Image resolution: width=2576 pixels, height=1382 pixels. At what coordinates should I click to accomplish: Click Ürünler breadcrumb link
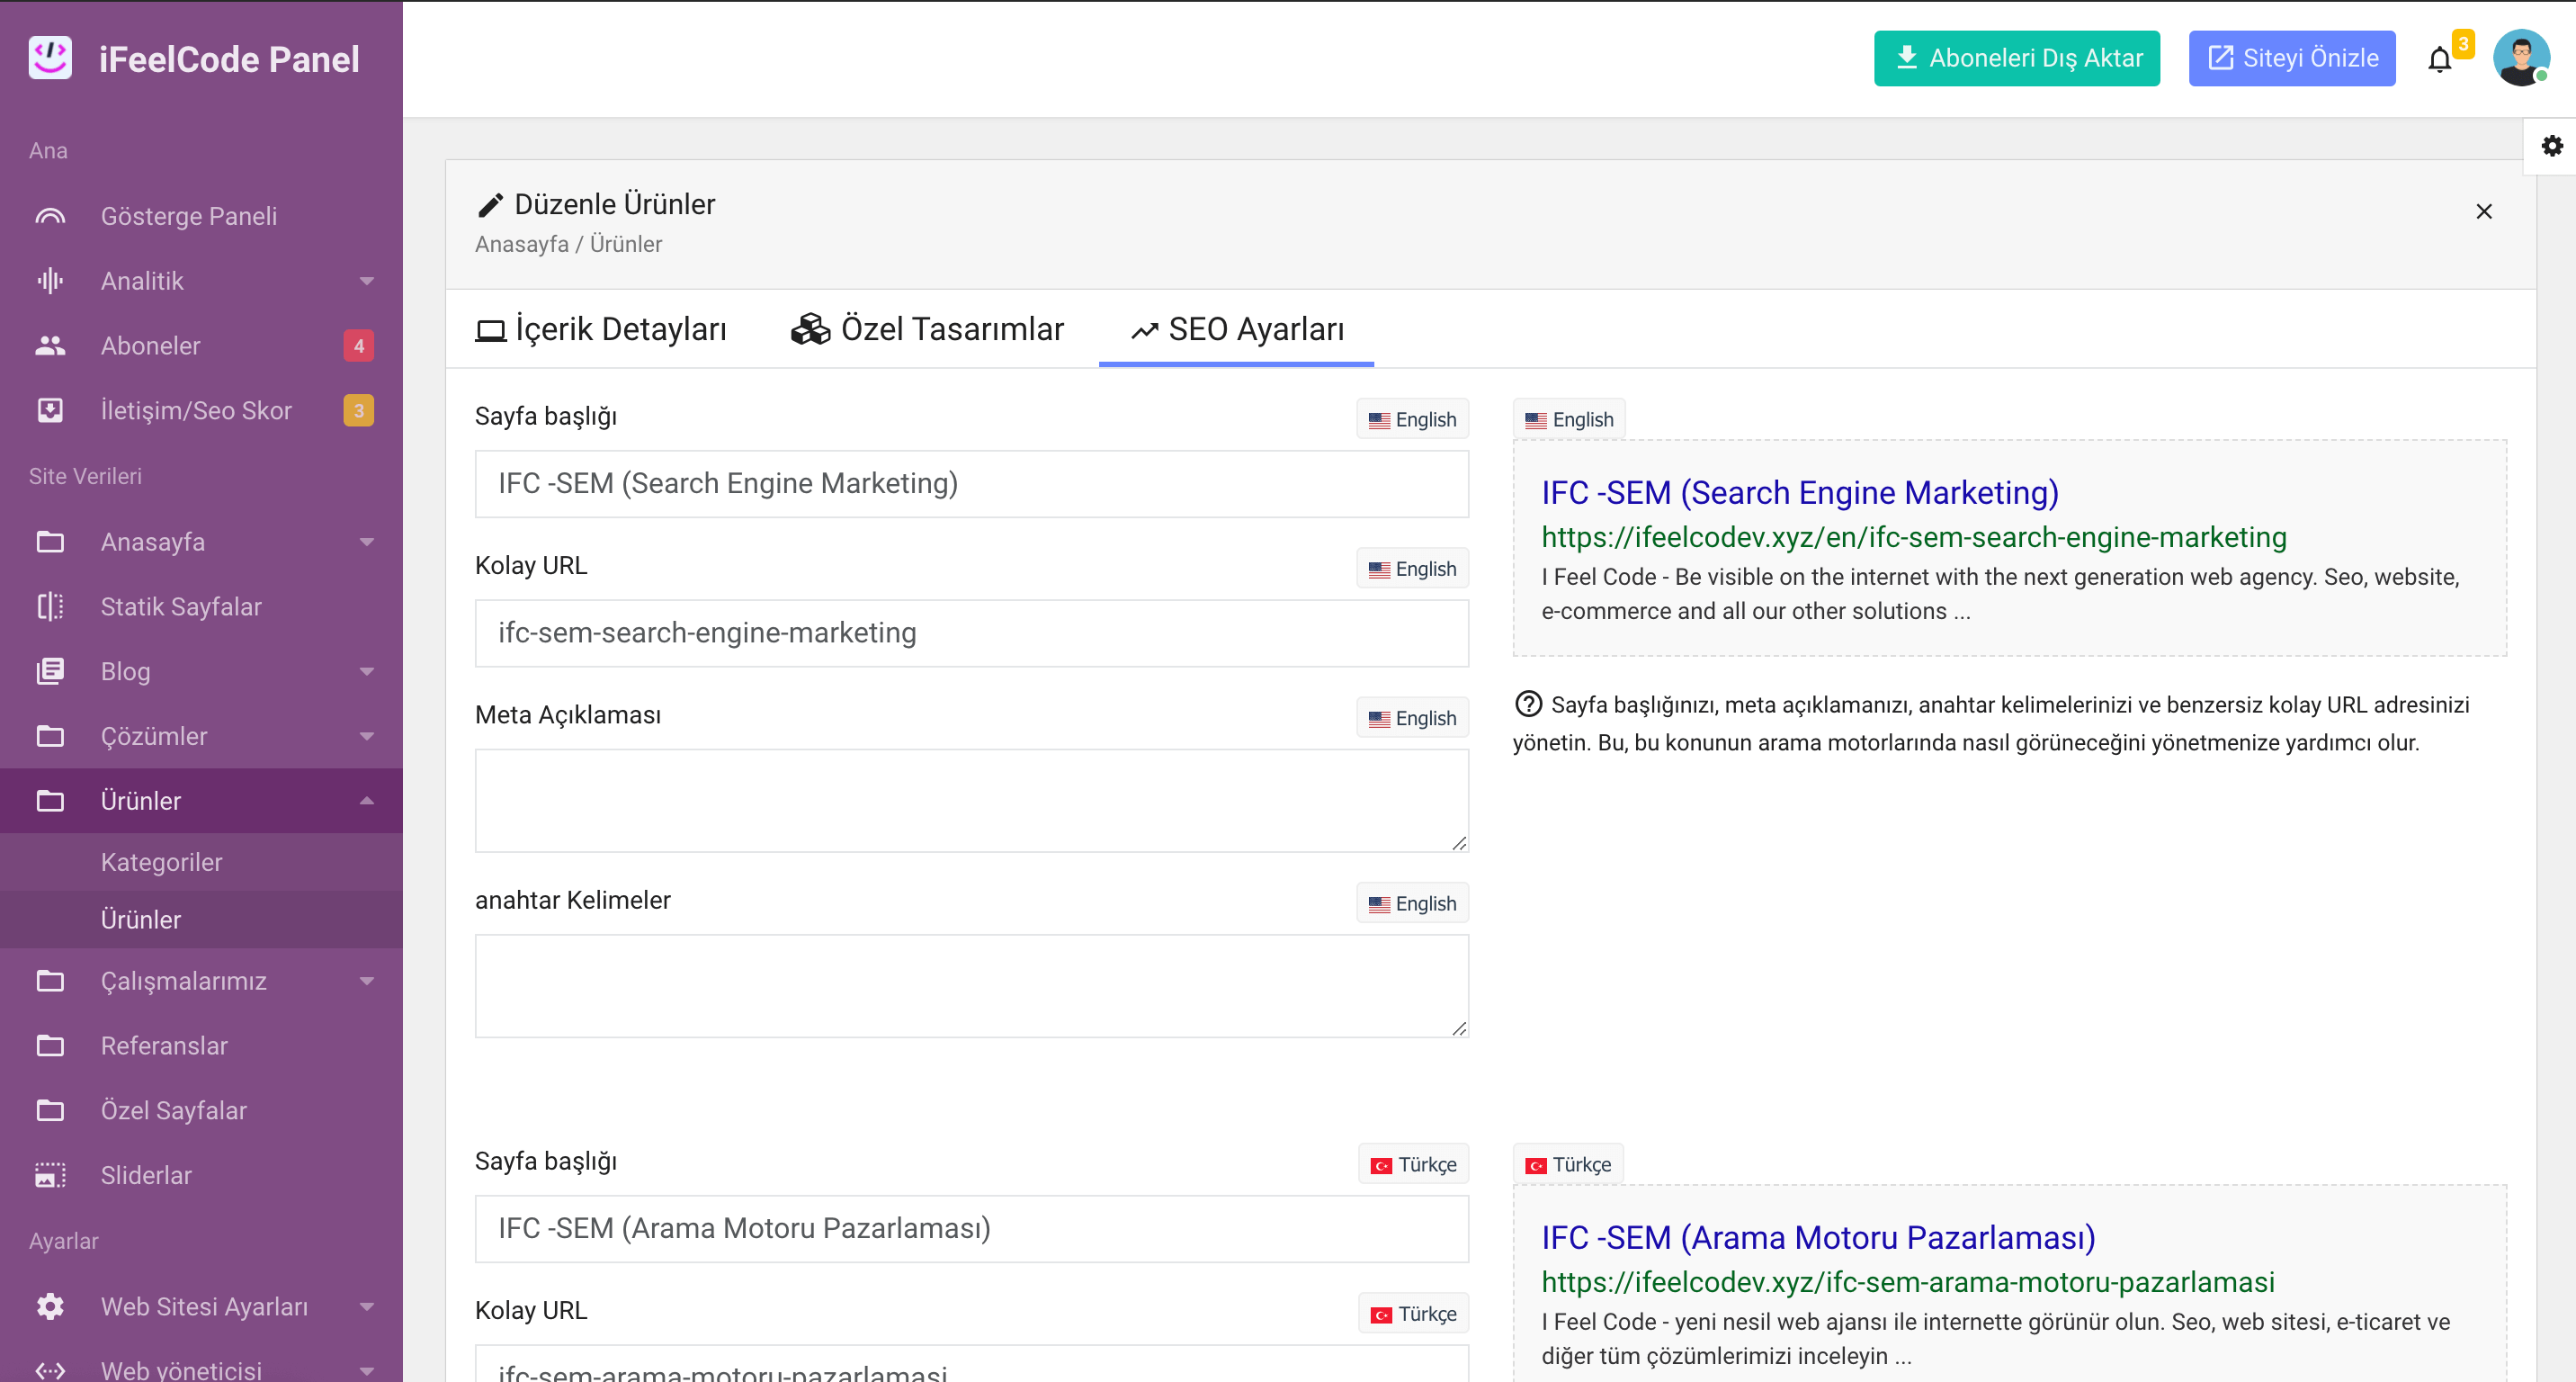click(625, 244)
